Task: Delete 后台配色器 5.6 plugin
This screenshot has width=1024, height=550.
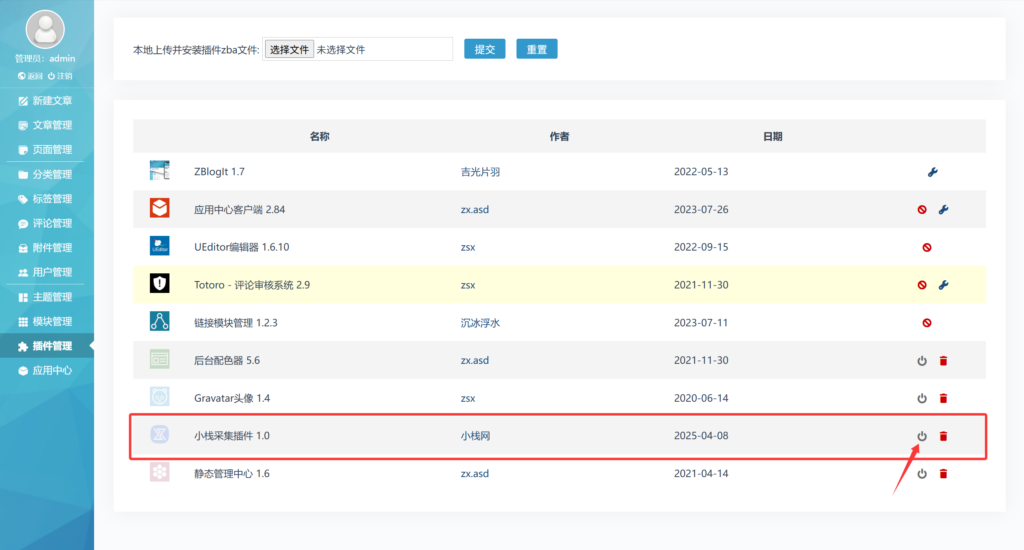Action: click(943, 361)
